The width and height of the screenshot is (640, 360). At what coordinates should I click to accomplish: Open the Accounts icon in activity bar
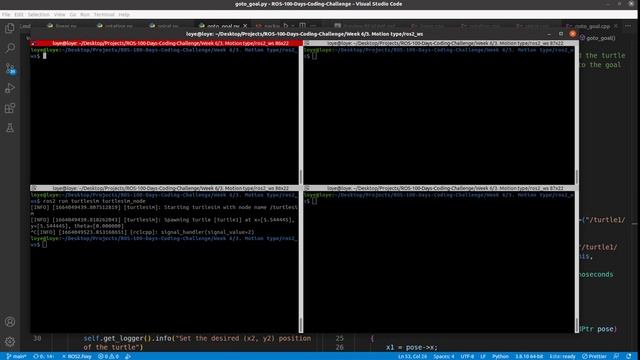(10, 322)
